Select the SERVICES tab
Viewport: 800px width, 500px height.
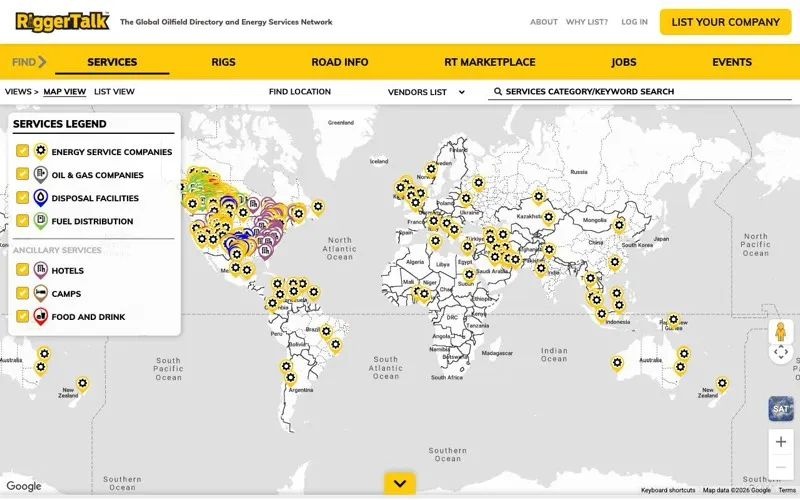pos(112,62)
